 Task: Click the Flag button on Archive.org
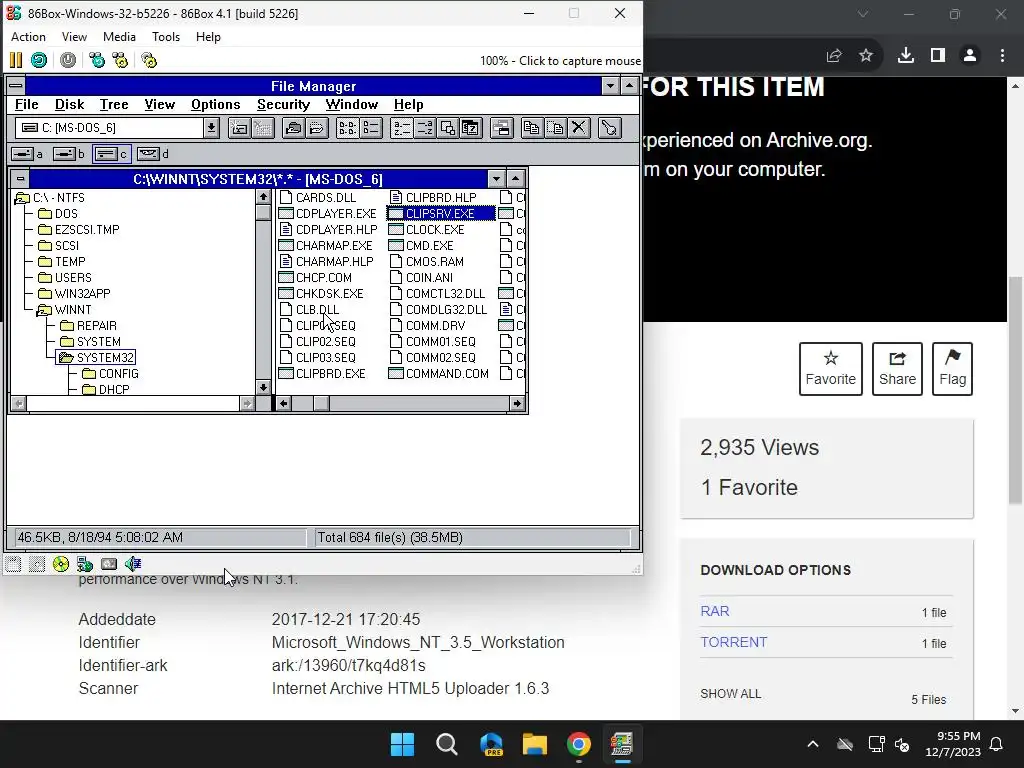(x=952, y=369)
